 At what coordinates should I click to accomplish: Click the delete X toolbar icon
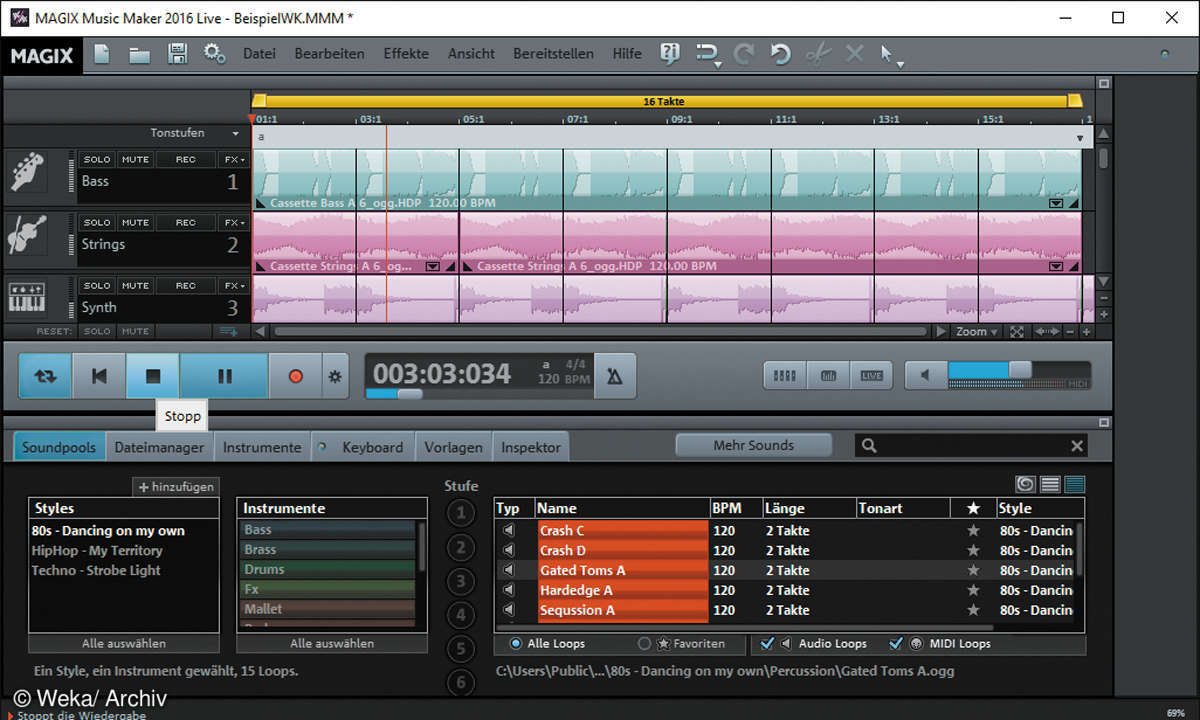click(854, 54)
